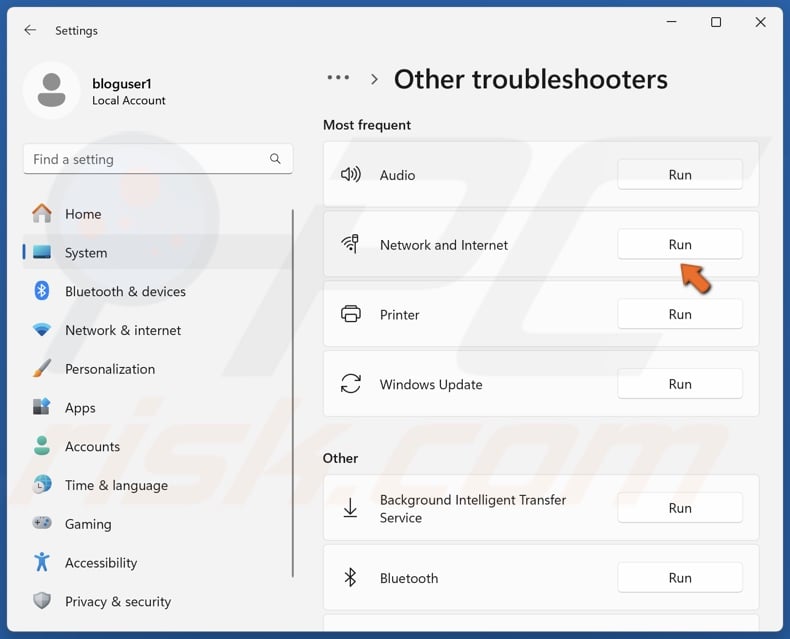Run the Network and Internet troubleshooter

[680, 244]
